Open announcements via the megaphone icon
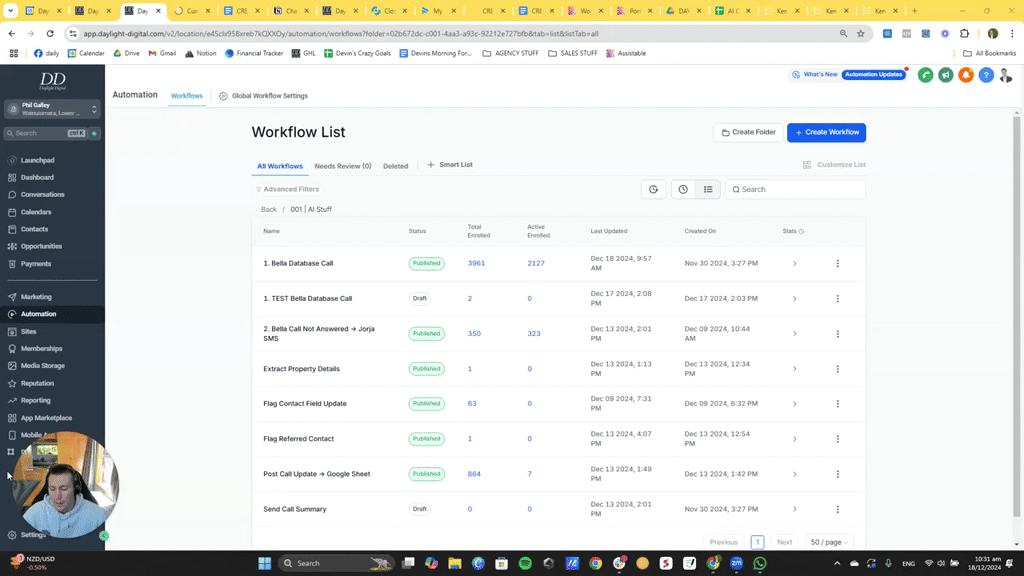This screenshot has width=1024, height=576. [x=946, y=74]
